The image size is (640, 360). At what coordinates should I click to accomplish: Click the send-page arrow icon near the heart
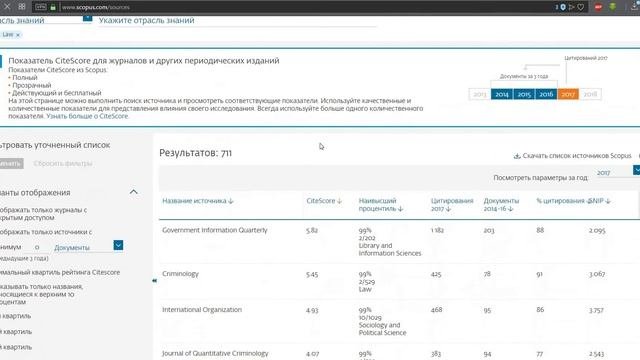point(571,7)
